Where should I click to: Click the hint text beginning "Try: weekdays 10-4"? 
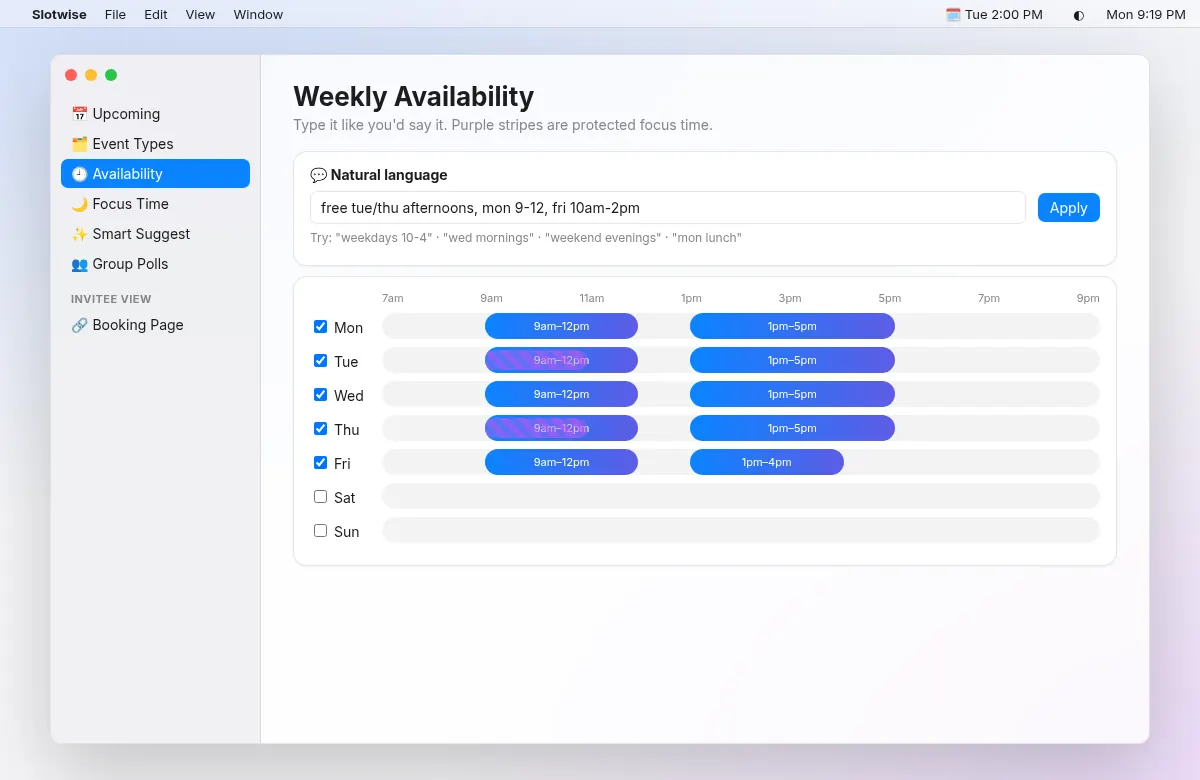pos(526,238)
